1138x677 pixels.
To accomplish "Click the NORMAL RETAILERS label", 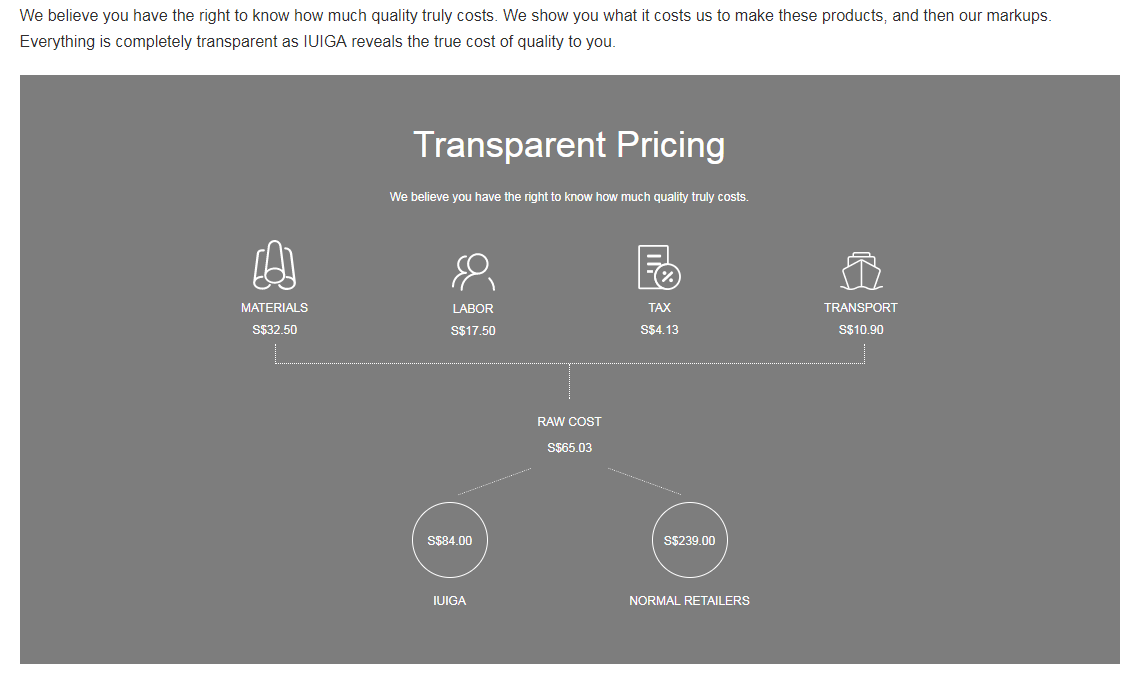I will tap(689, 601).
